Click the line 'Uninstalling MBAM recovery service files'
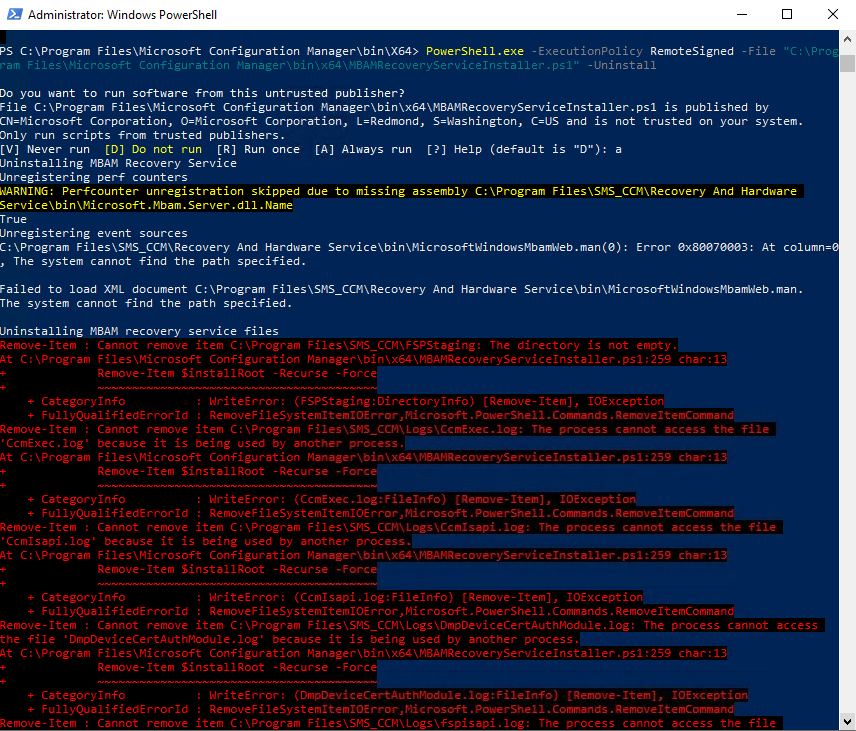The image size is (856, 731). (x=139, y=331)
